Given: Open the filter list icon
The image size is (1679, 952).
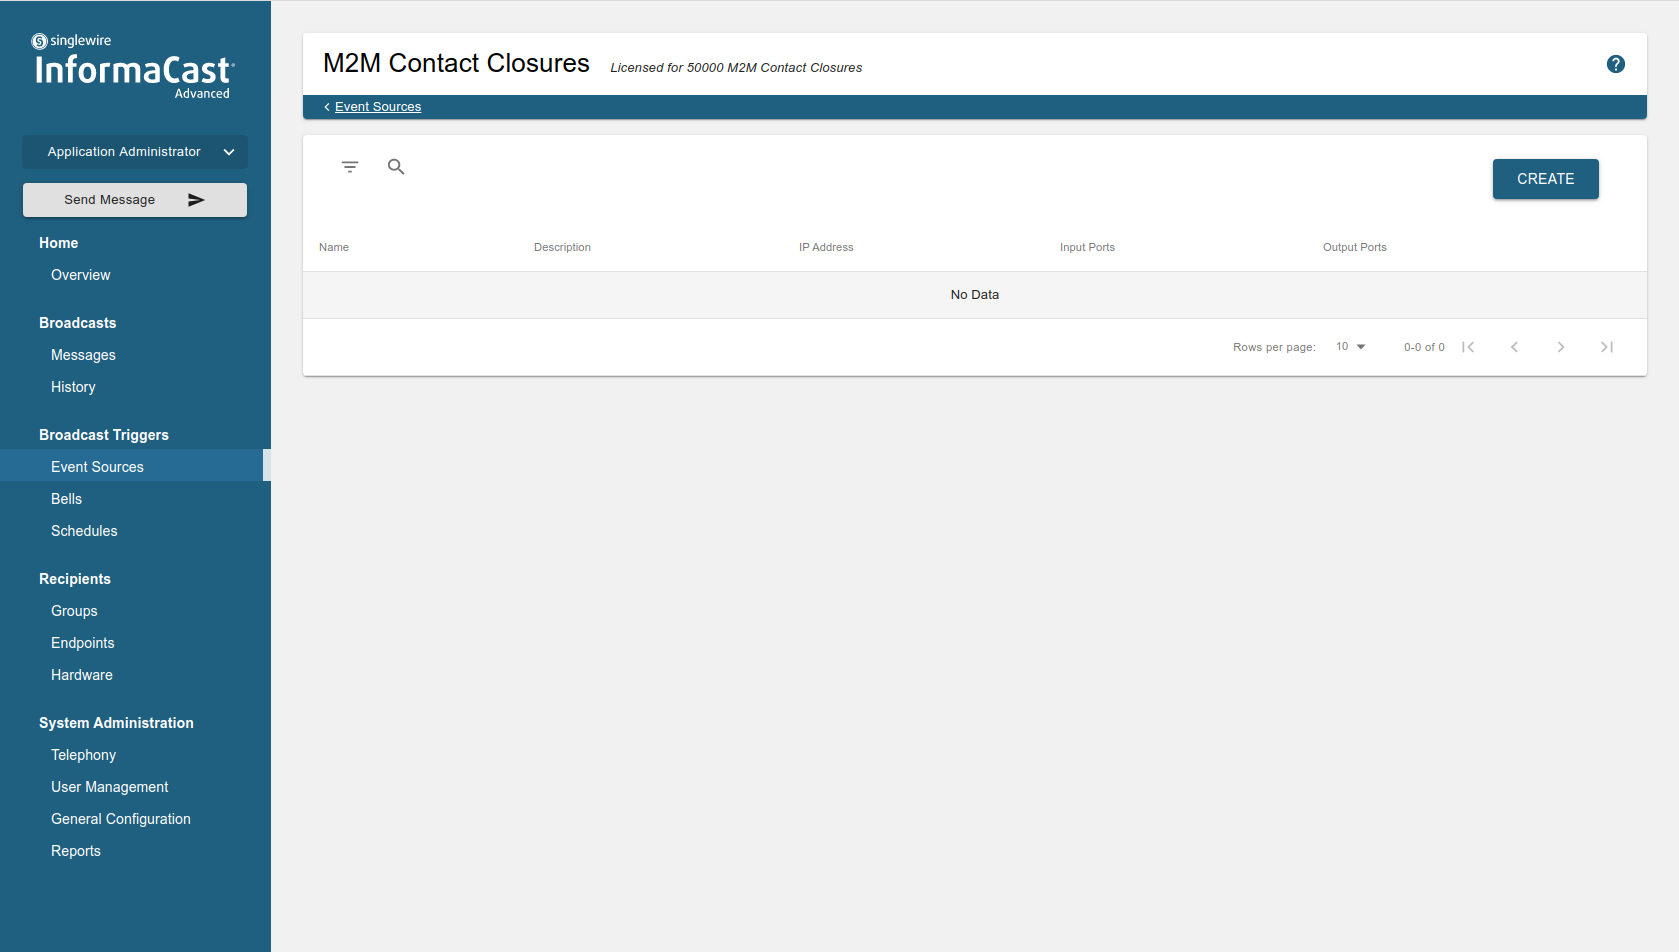Looking at the screenshot, I should pos(349,167).
